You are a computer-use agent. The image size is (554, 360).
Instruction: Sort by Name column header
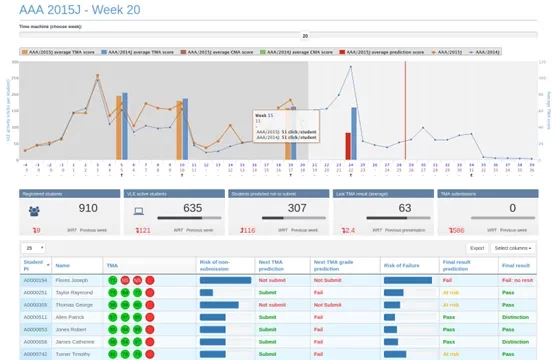coord(63,265)
